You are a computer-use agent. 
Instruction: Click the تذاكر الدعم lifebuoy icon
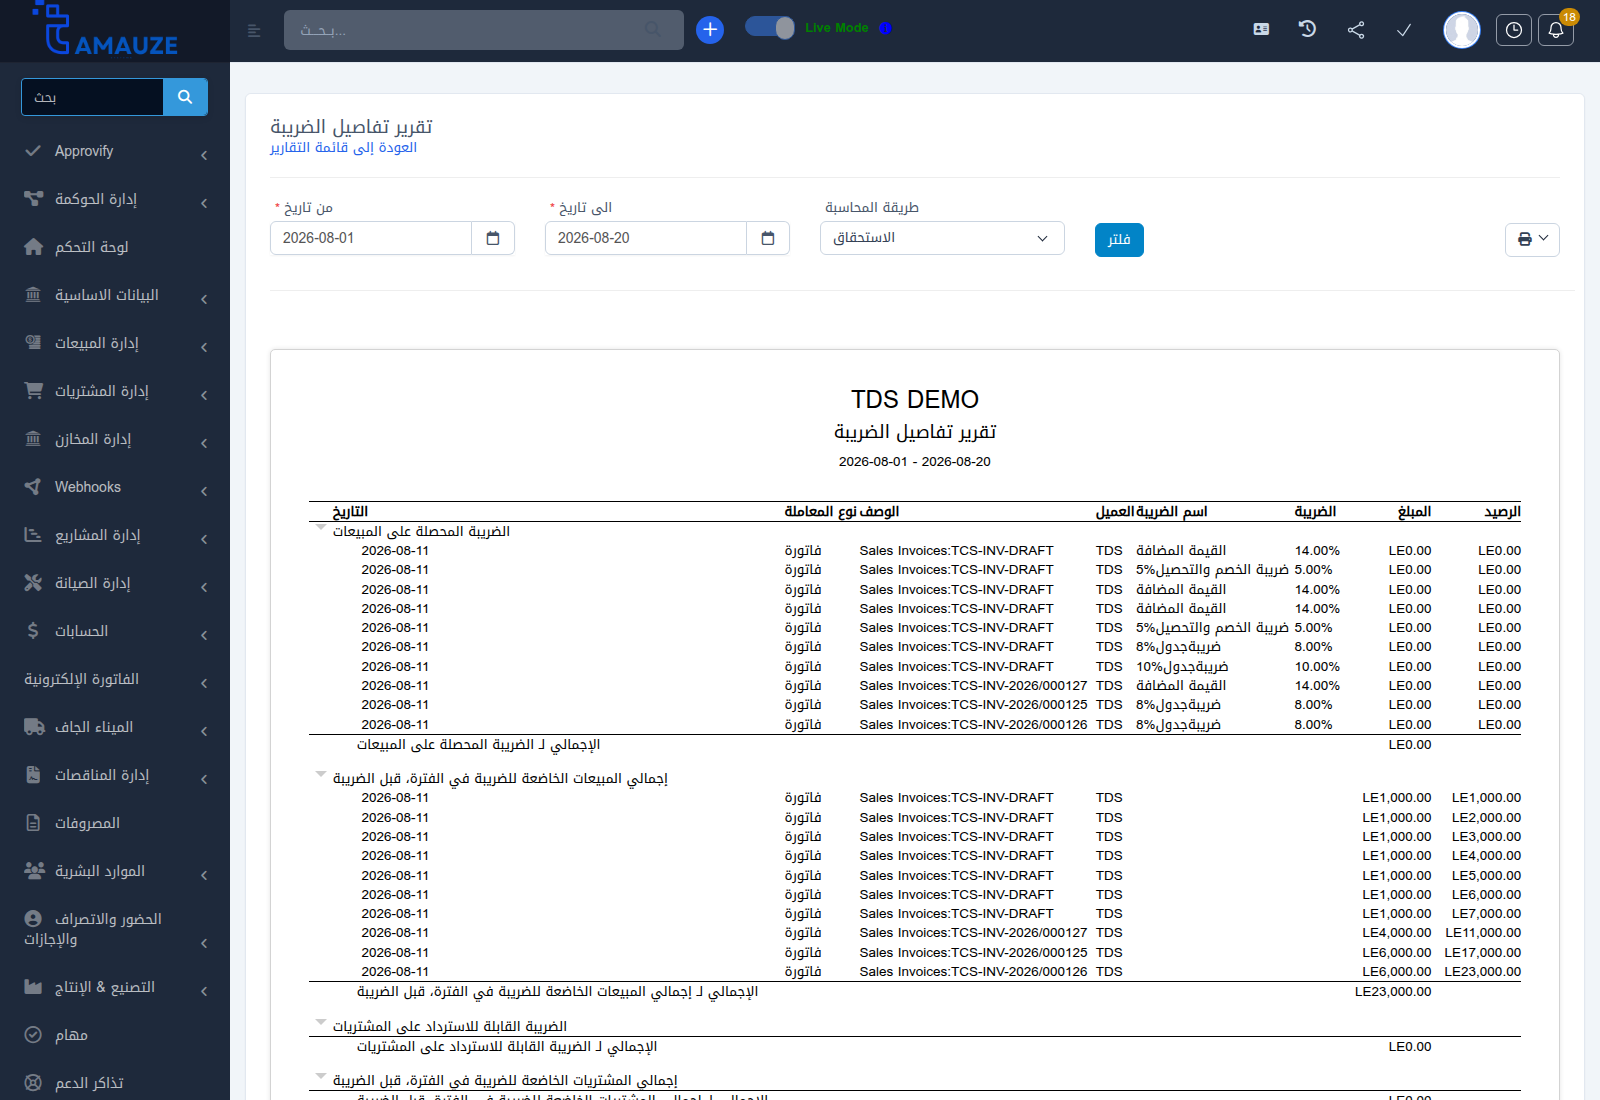(33, 1083)
